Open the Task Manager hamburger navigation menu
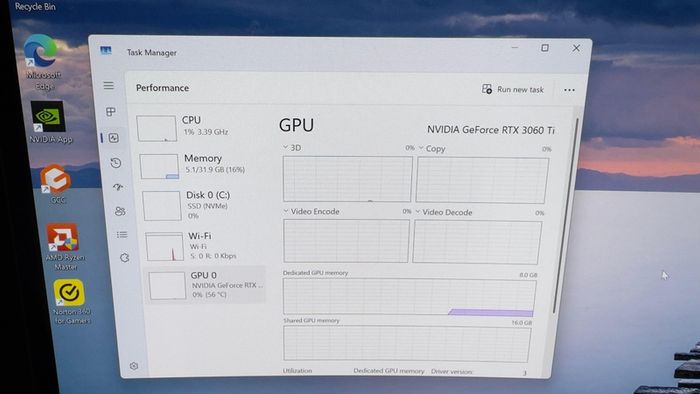The width and height of the screenshot is (700, 394). pyautogui.click(x=108, y=85)
